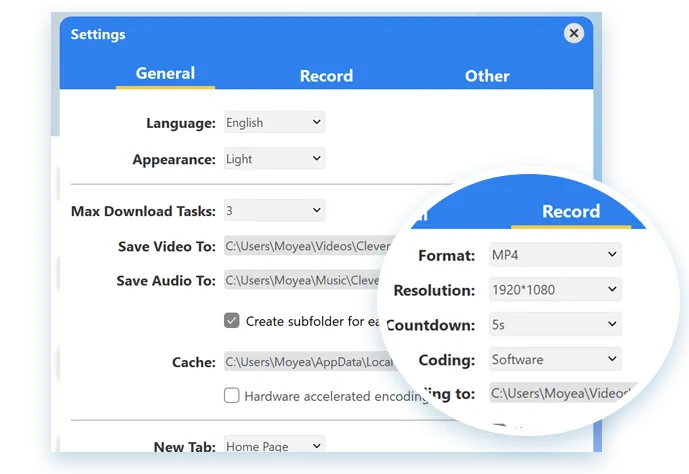Click the recording save path field
The height and width of the screenshot is (474, 689).
562,393
